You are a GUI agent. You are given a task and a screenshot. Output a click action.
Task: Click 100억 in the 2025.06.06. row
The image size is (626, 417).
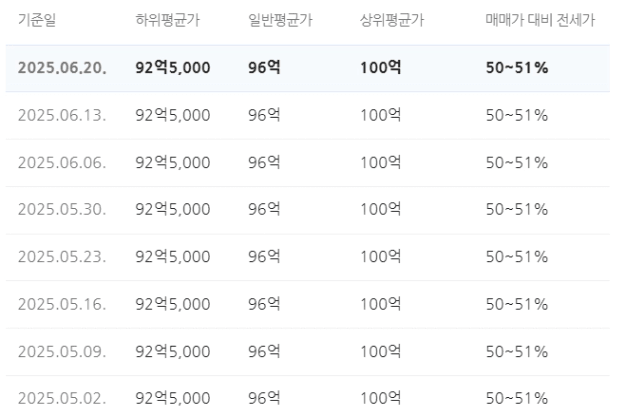pyautogui.click(x=380, y=163)
